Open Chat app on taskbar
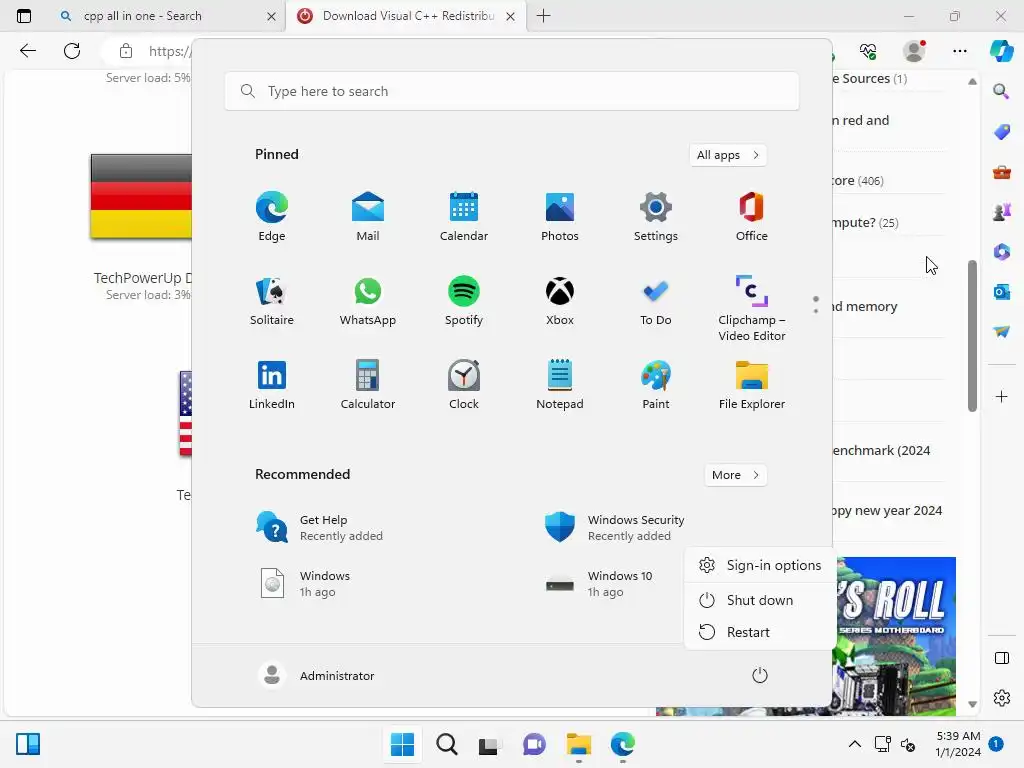 click(534, 744)
